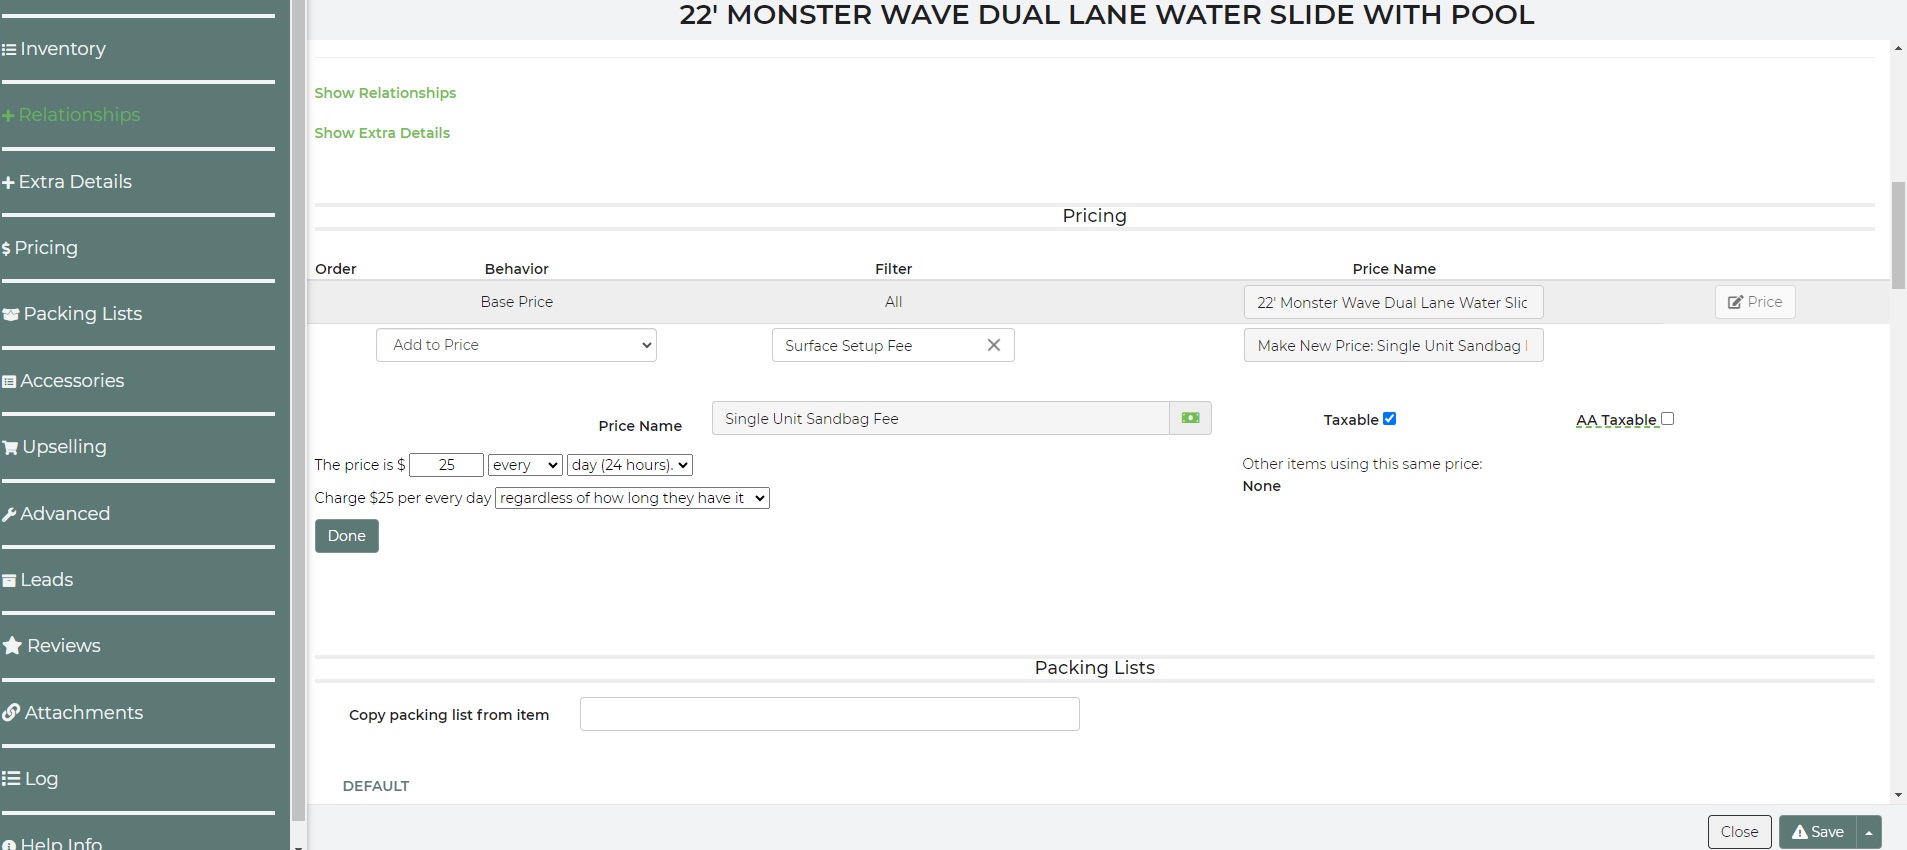Enable the AA Taxable checkbox

coord(1667,419)
